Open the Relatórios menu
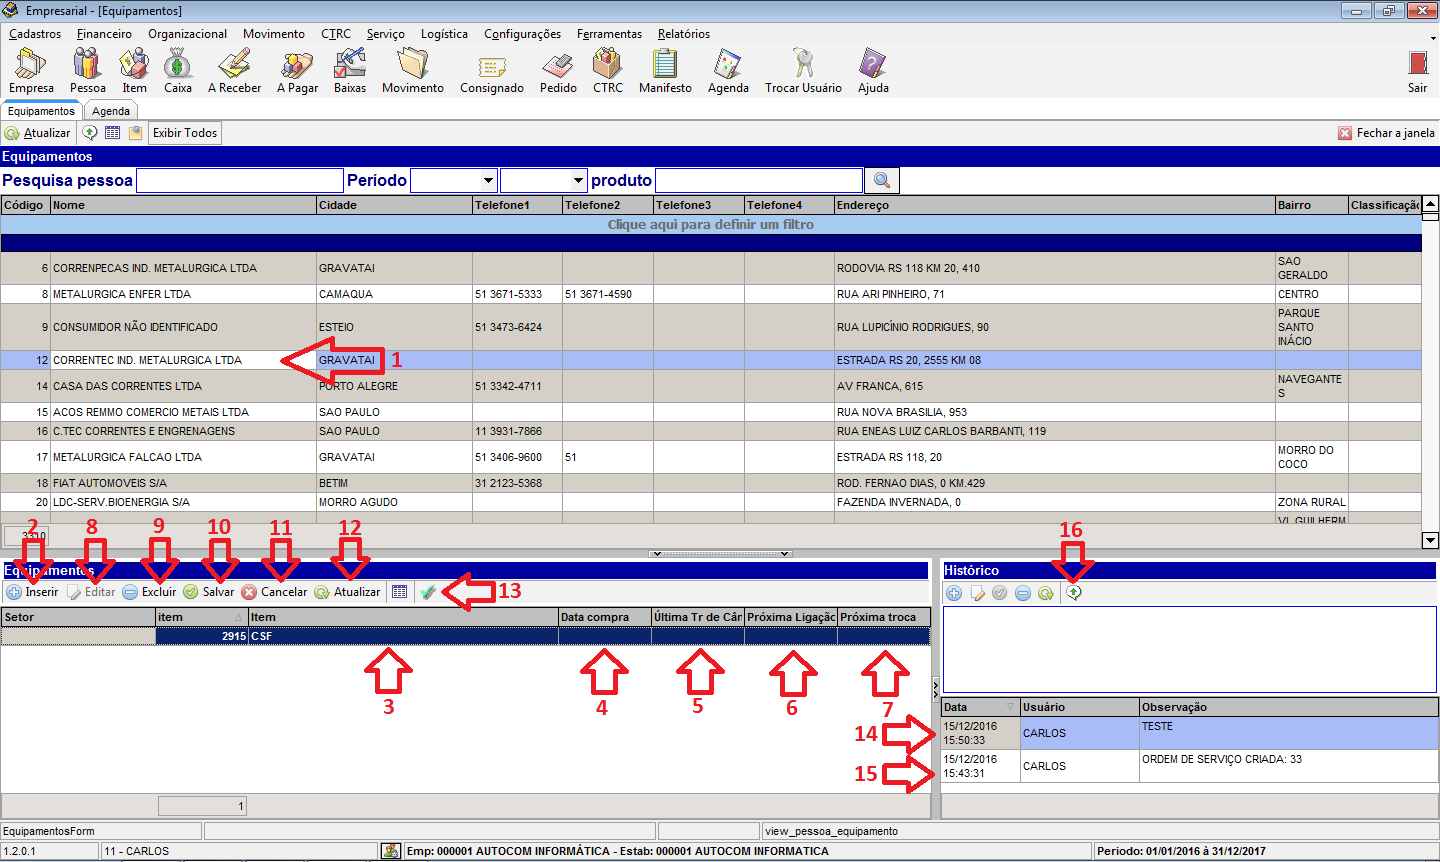Image resolution: width=1440 pixels, height=862 pixels. 683,34
